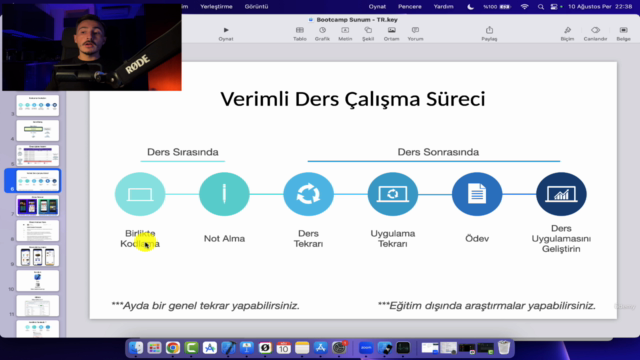Screen dimensions: 640x360
Task: Click the Eğitim dışında araştırmalar footnote
Action: click(487, 306)
